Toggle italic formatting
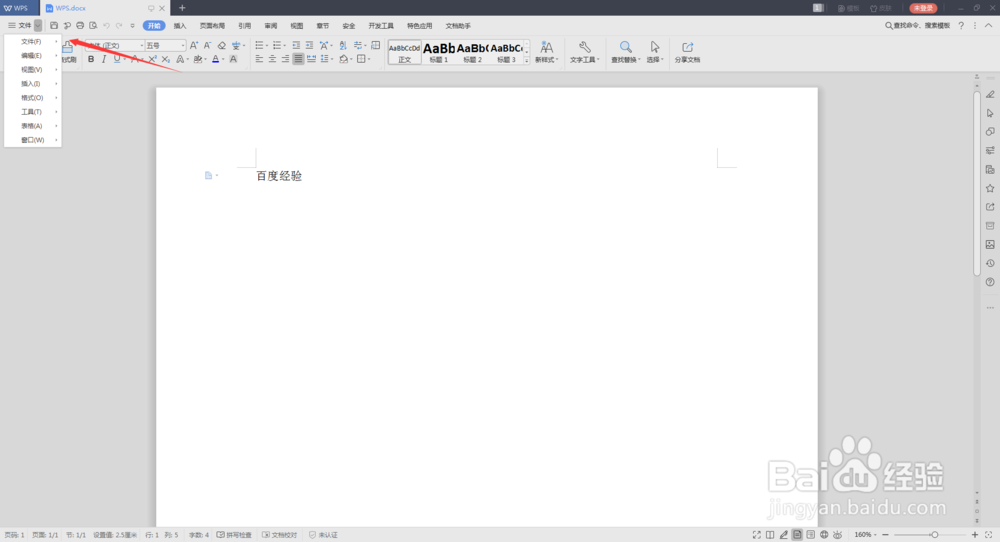Image resolution: width=1000 pixels, height=542 pixels. pos(104,59)
